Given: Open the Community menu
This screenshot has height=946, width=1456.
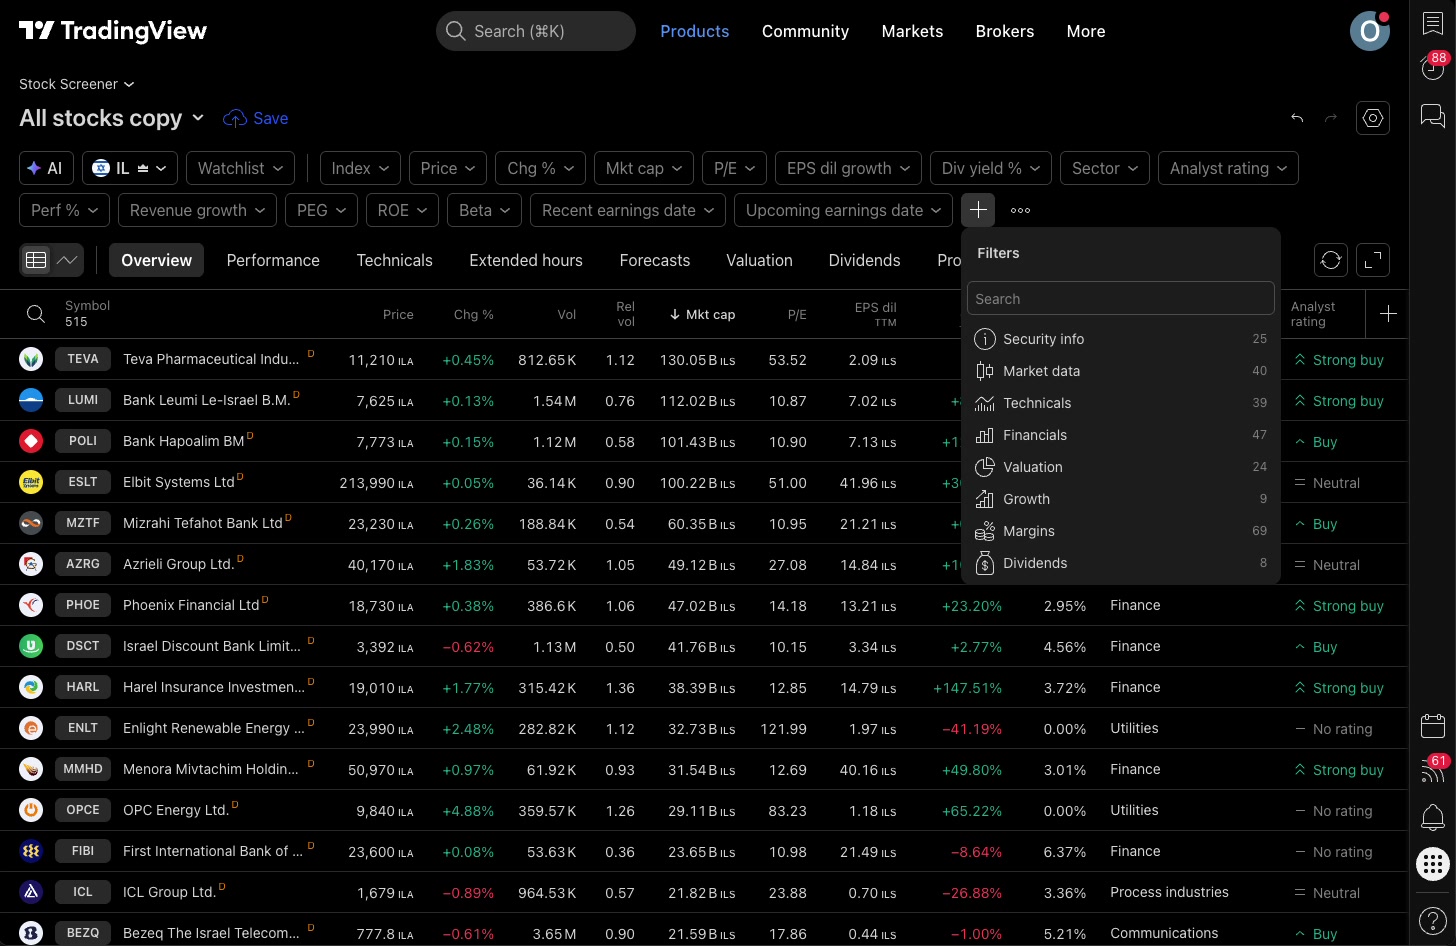Looking at the screenshot, I should click(805, 31).
